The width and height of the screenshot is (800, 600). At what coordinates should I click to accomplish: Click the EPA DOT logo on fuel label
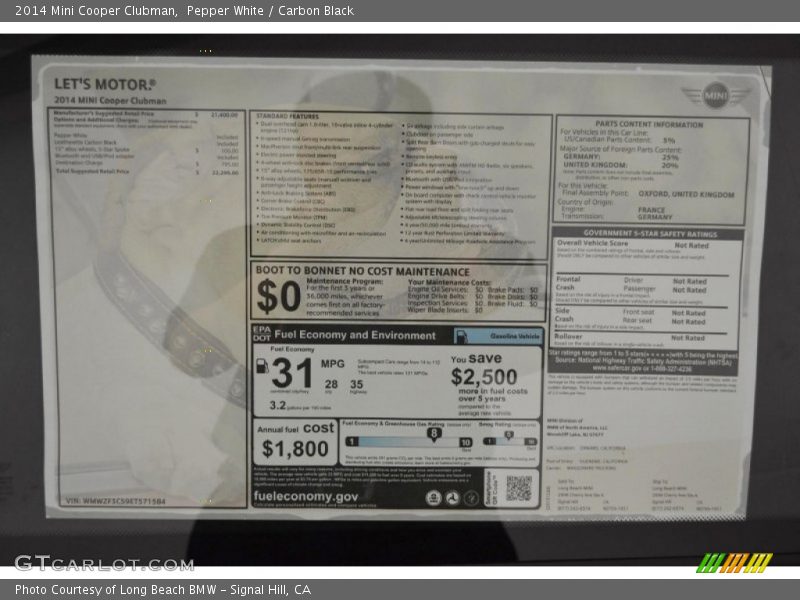click(261, 334)
